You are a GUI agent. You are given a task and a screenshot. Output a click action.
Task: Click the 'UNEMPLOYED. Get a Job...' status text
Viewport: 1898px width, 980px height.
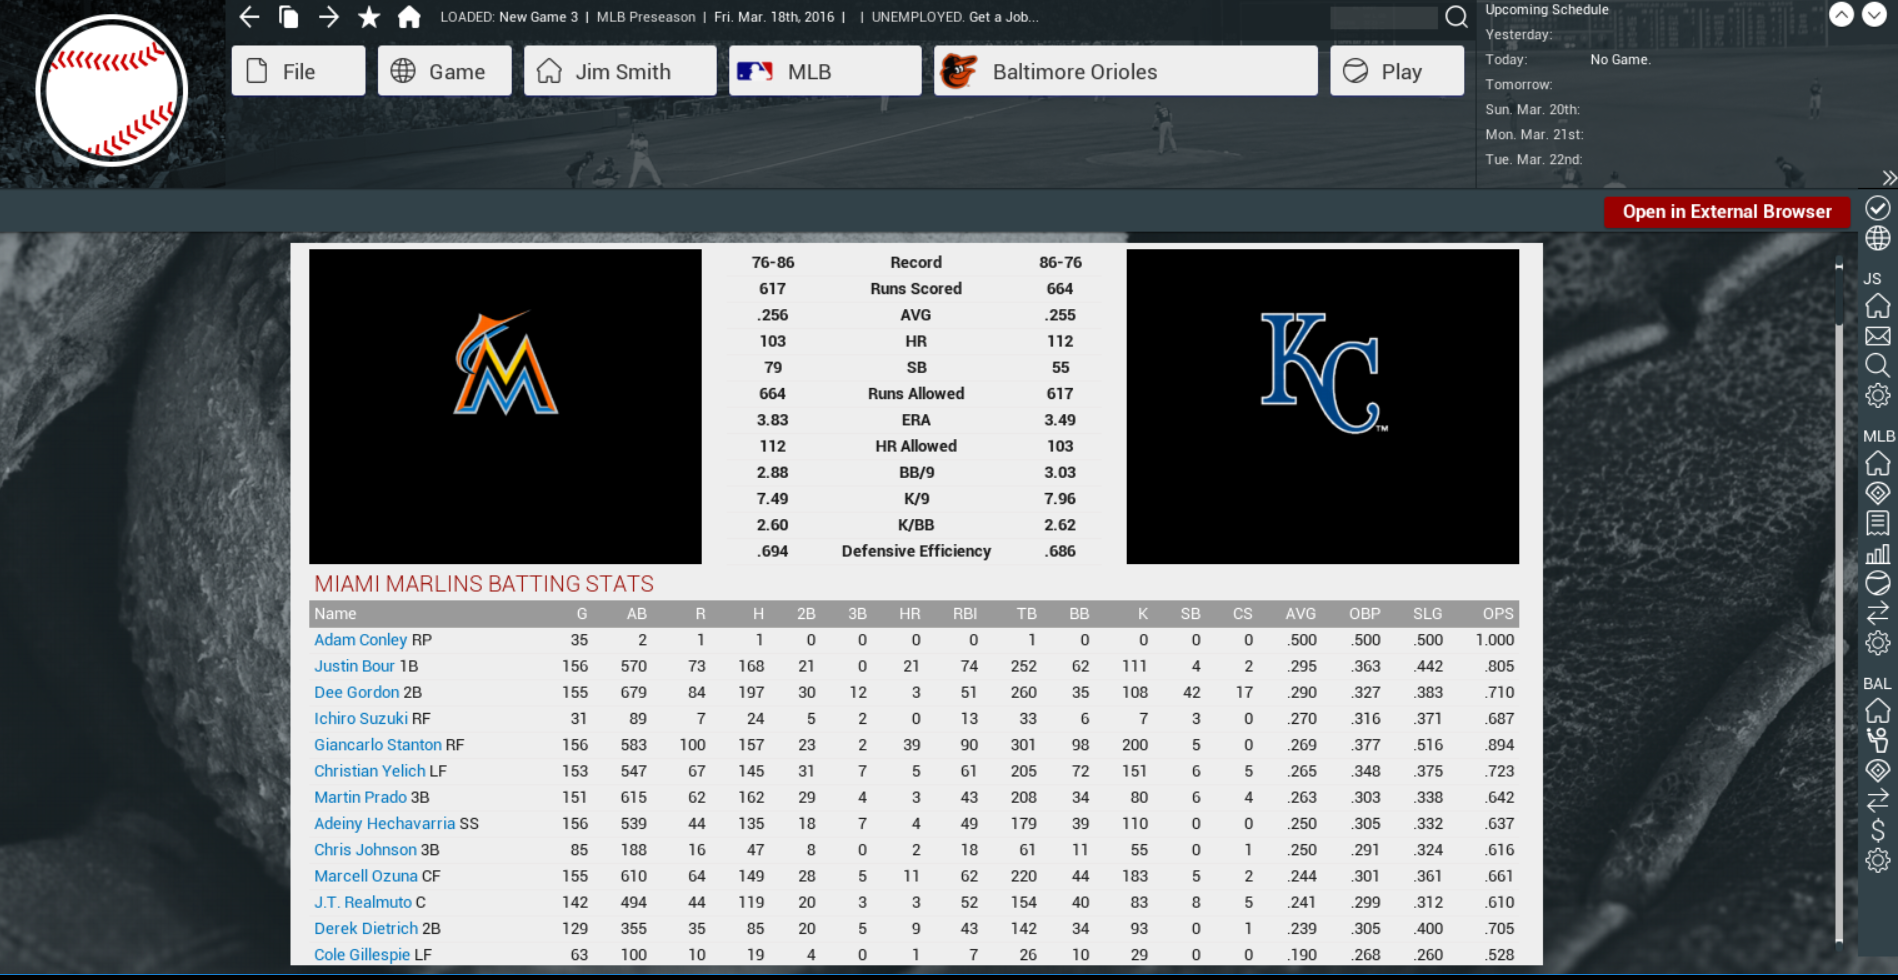point(955,17)
